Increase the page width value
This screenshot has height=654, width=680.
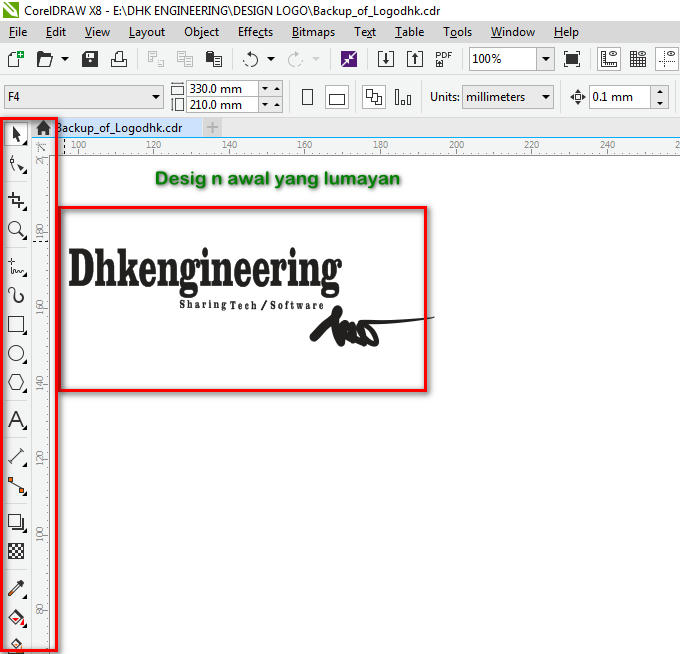[x=277, y=88]
